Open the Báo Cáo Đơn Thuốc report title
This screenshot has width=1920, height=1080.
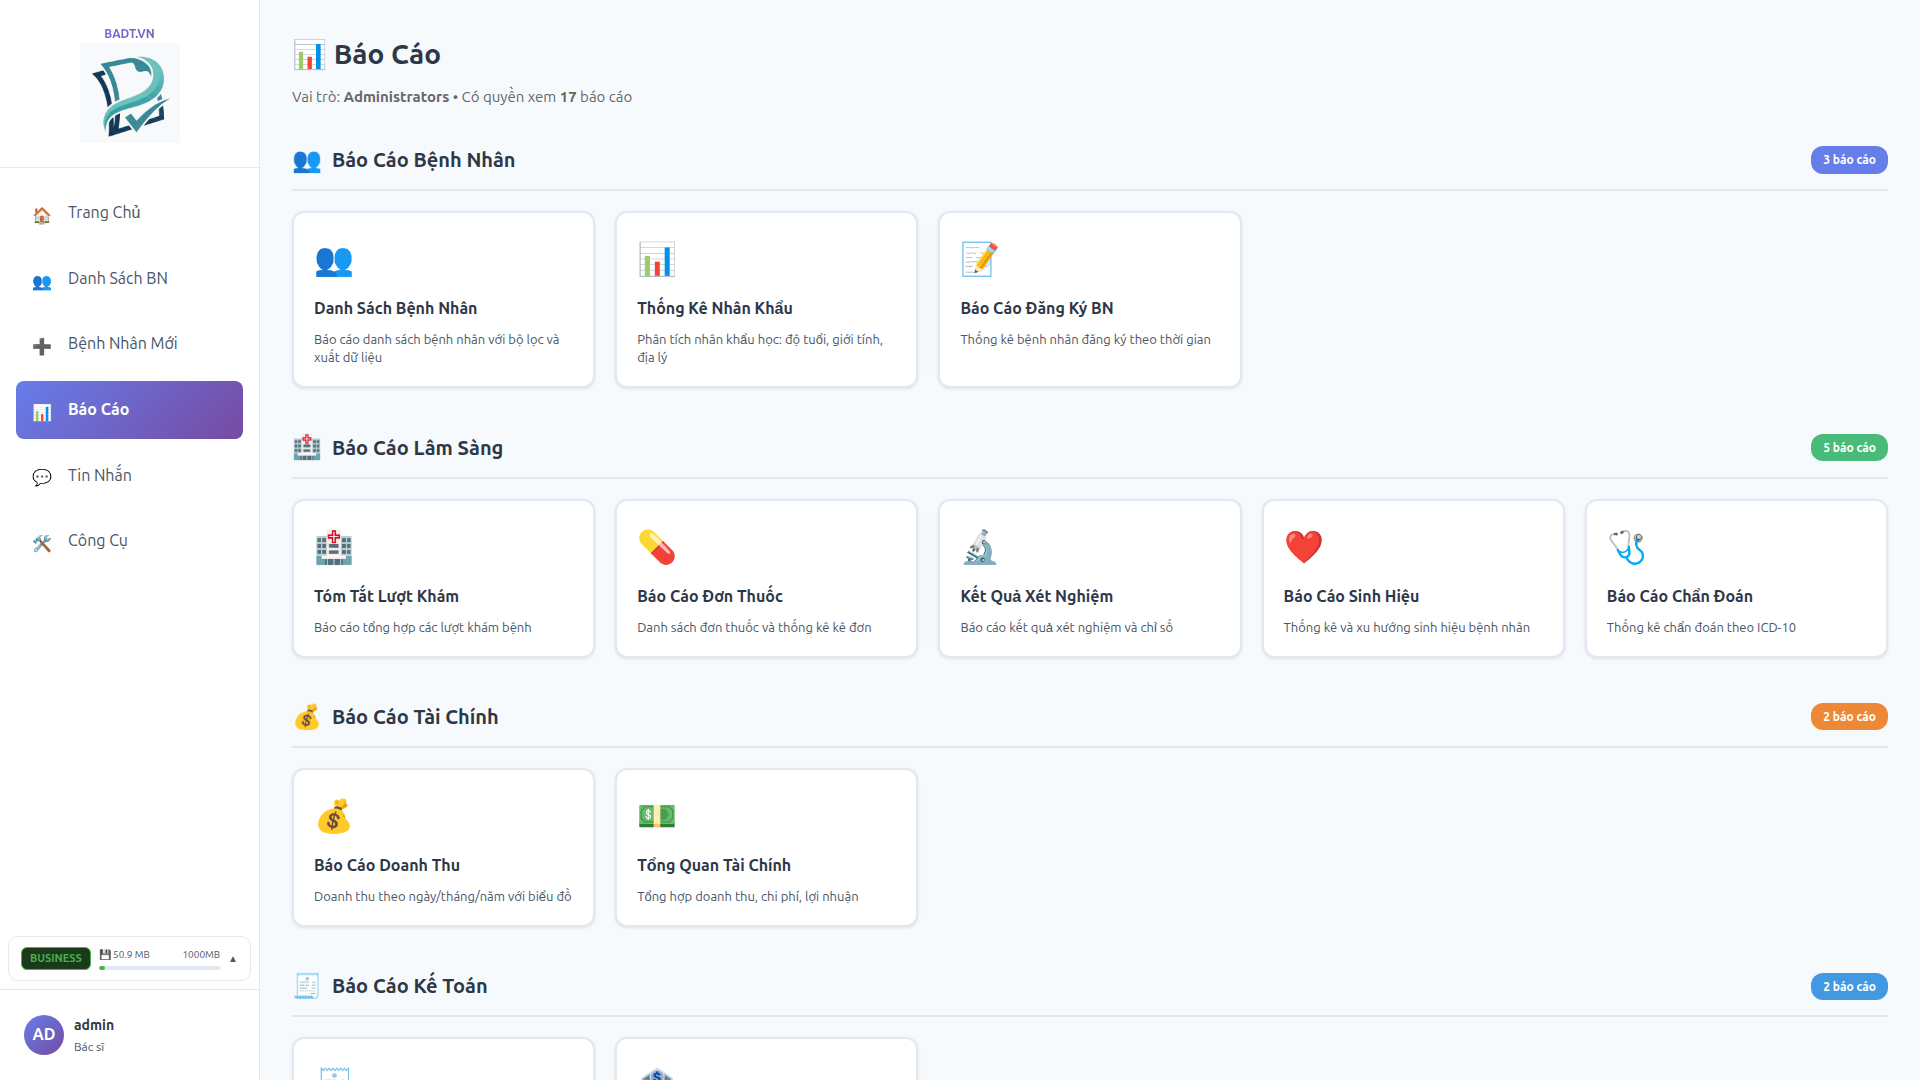[710, 596]
